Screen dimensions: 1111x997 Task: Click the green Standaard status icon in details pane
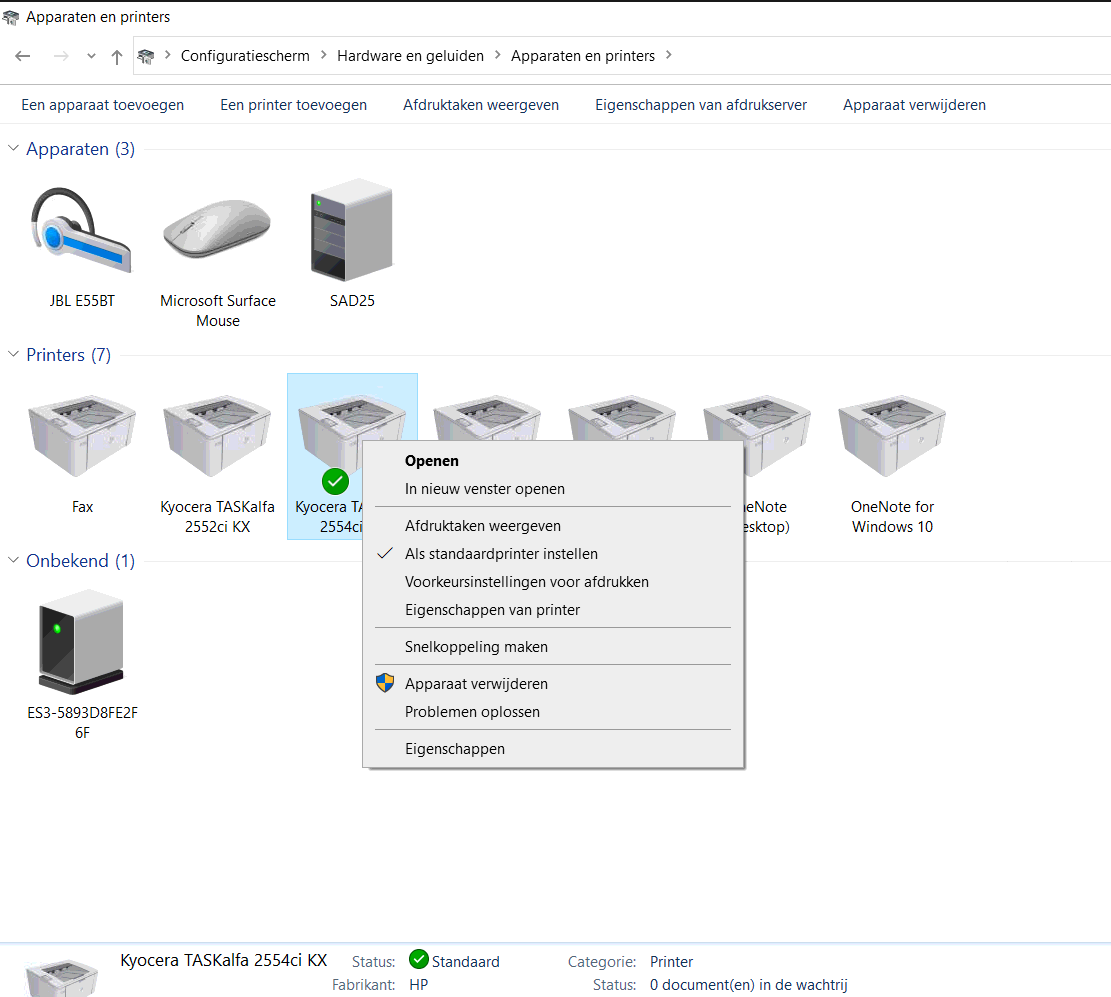[419, 959]
